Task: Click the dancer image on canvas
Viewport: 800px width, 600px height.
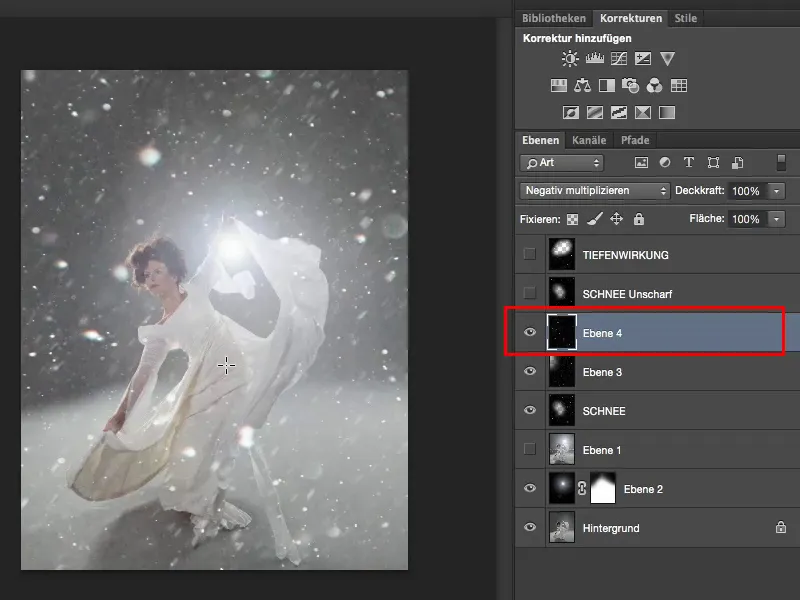Action: click(x=214, y=320)
